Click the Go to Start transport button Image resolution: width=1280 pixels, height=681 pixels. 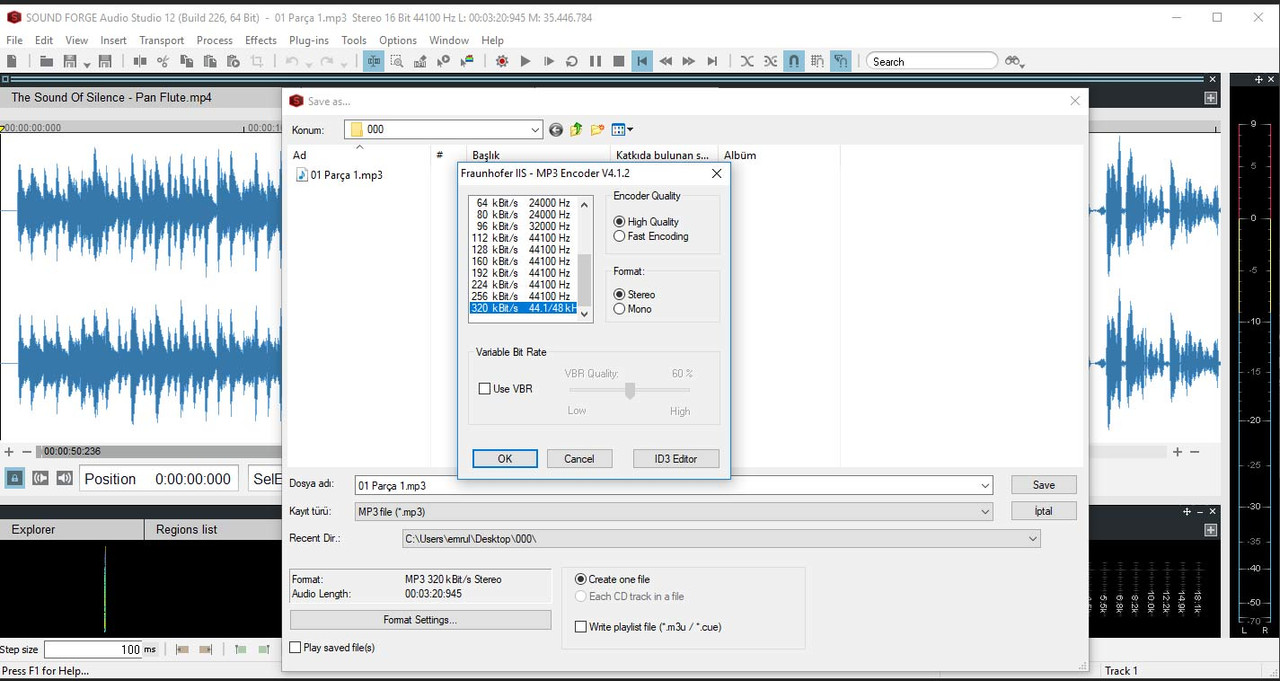[x=642, y=61]
